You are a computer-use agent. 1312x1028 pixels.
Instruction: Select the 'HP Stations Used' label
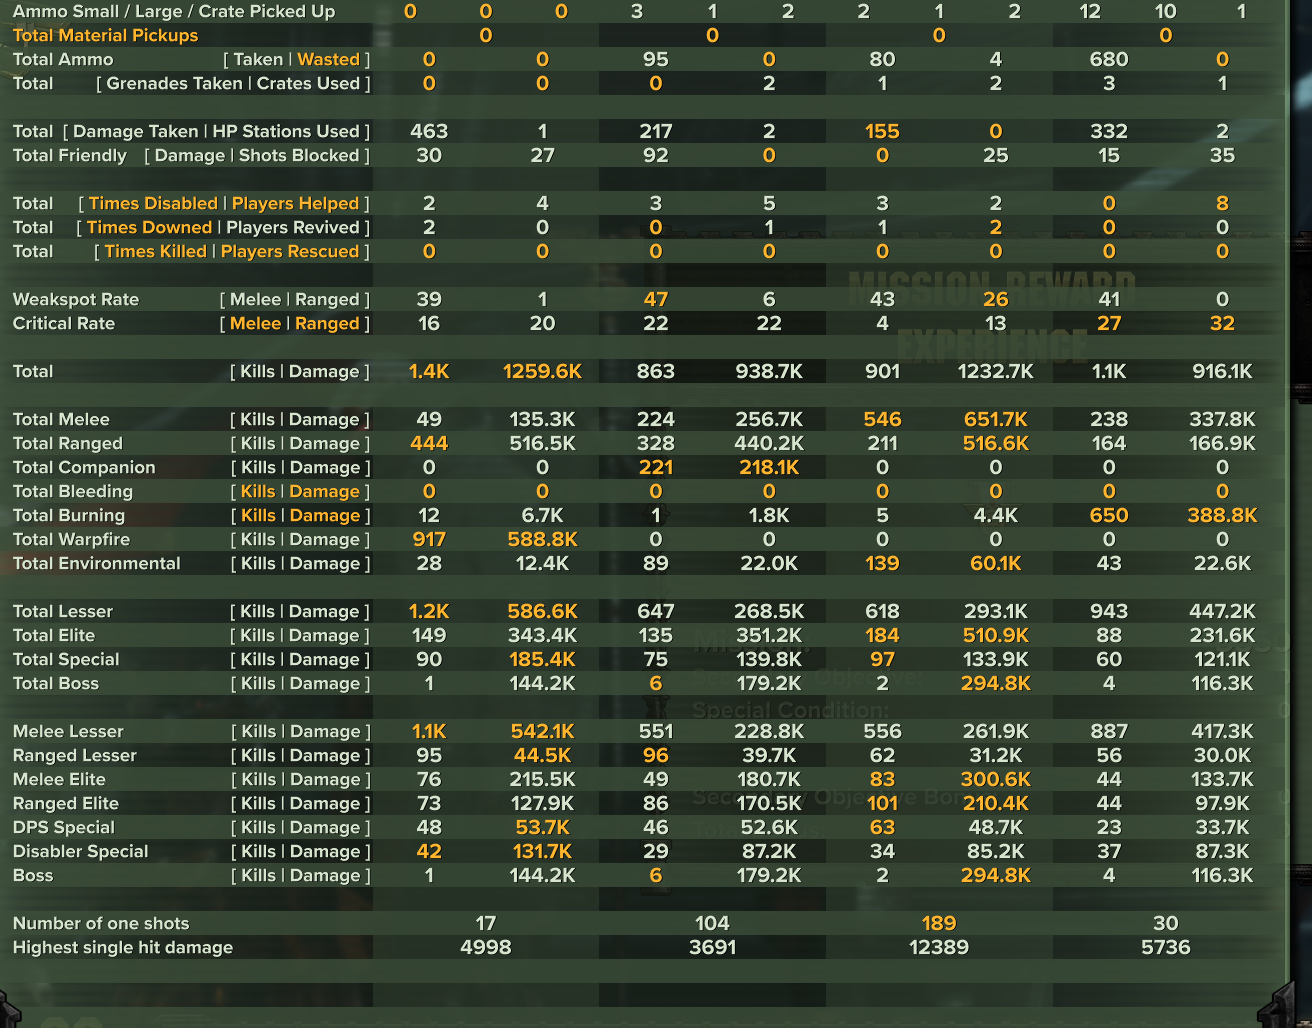(x=286, y=131)
